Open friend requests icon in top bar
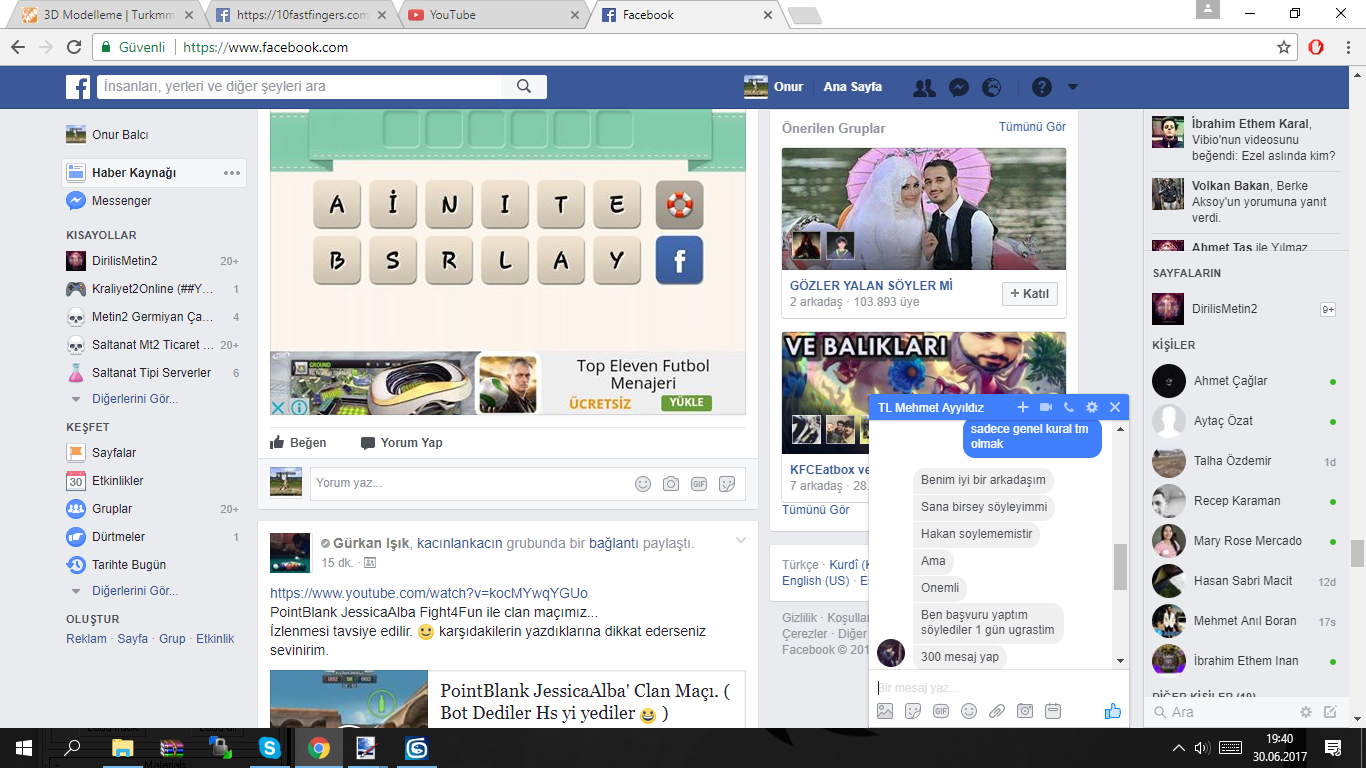 click(x=925, y=87)
